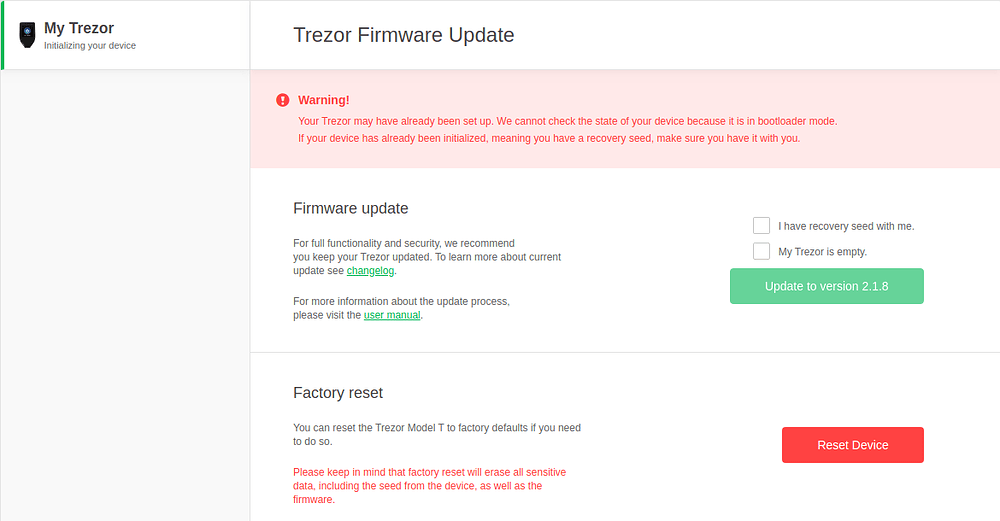Click the Trezor Firmware Update page title
This screenshot has width=1000, height=521.
[403, 35]
